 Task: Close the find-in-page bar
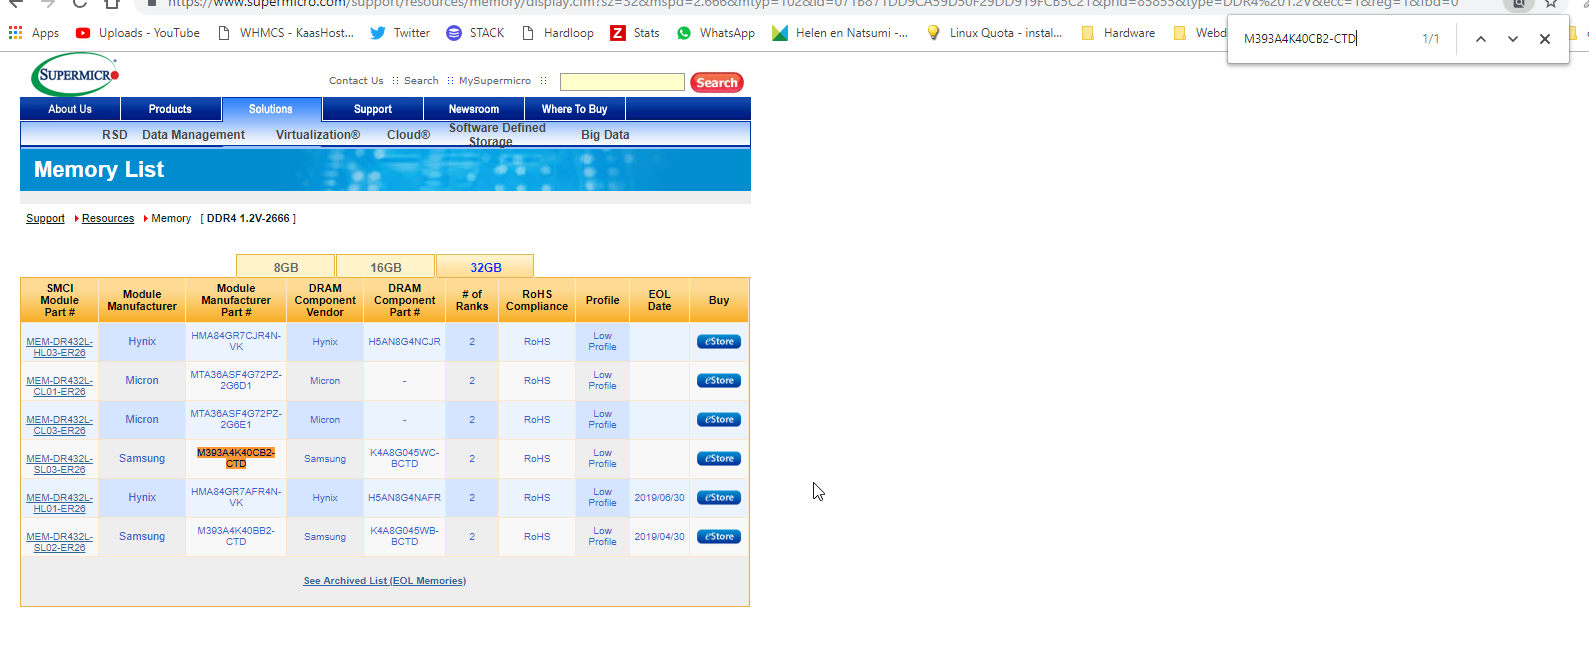pyautogui.click(x=1545, y=39)
